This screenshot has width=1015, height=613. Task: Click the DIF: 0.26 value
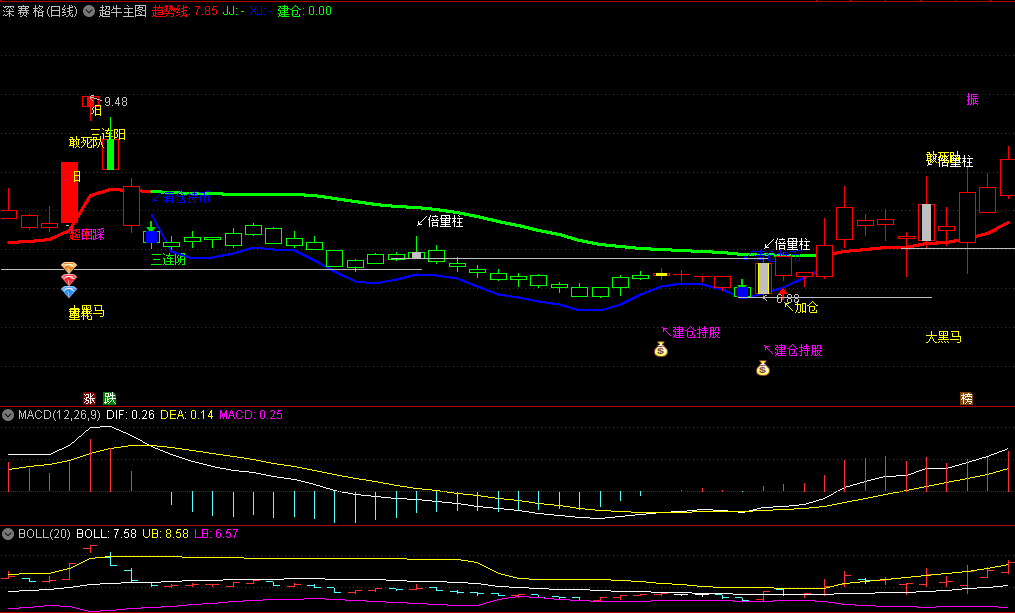click(130, 415)
